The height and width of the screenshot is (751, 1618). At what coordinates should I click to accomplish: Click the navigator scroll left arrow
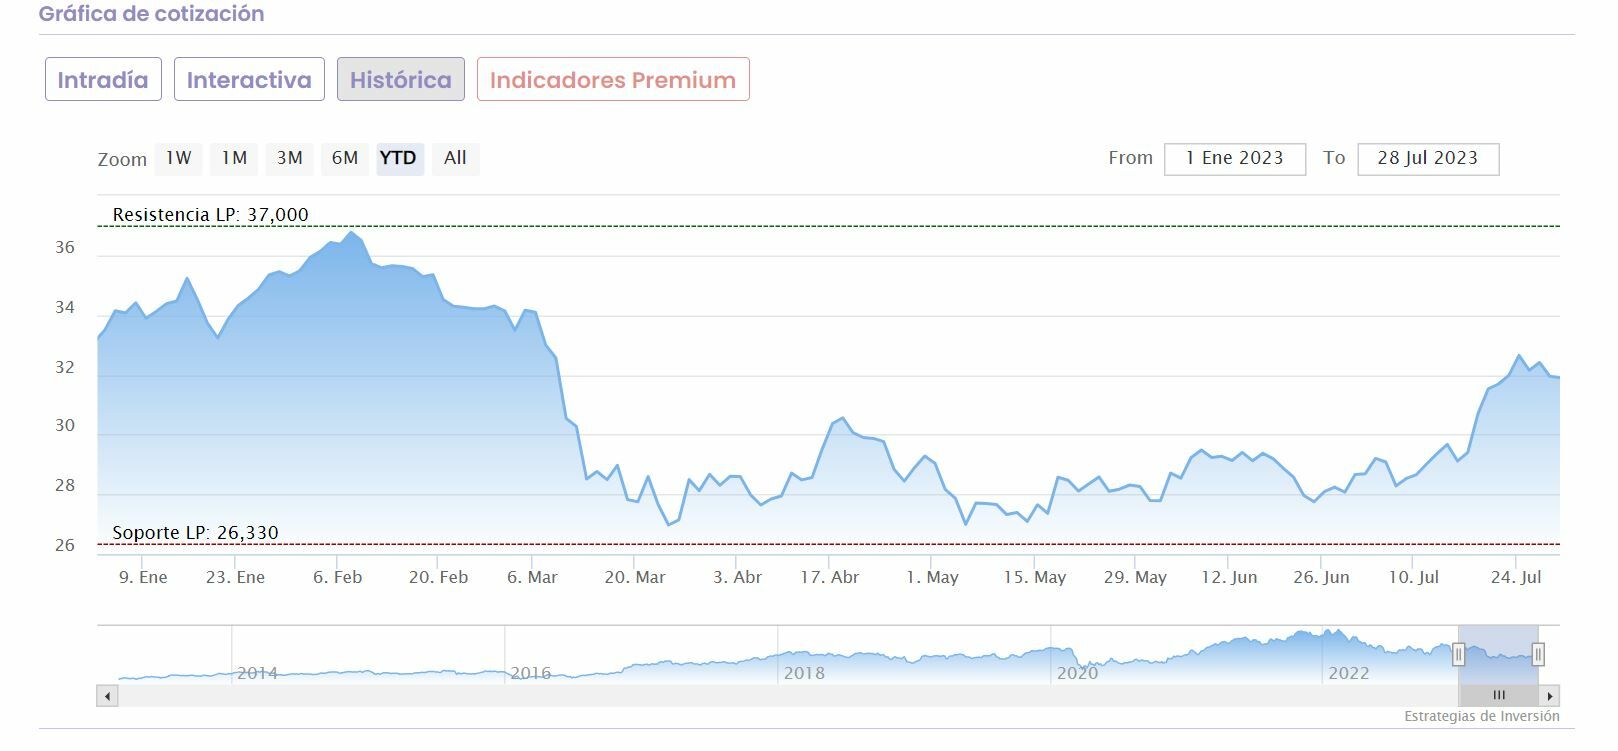click(x=107, y=696)
